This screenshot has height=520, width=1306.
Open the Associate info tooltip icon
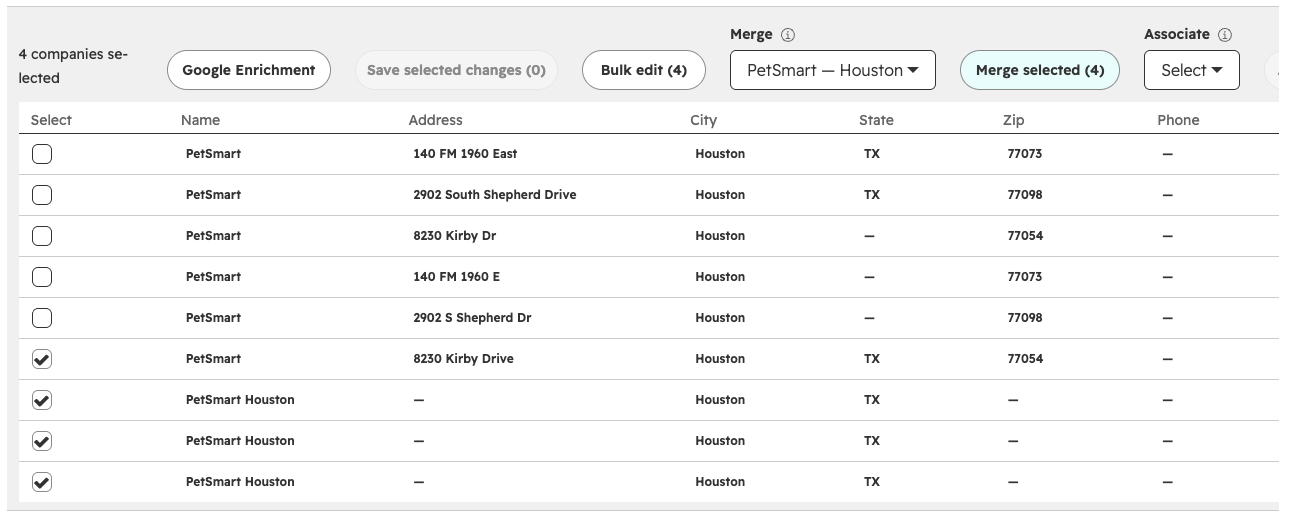point(1225,34)
